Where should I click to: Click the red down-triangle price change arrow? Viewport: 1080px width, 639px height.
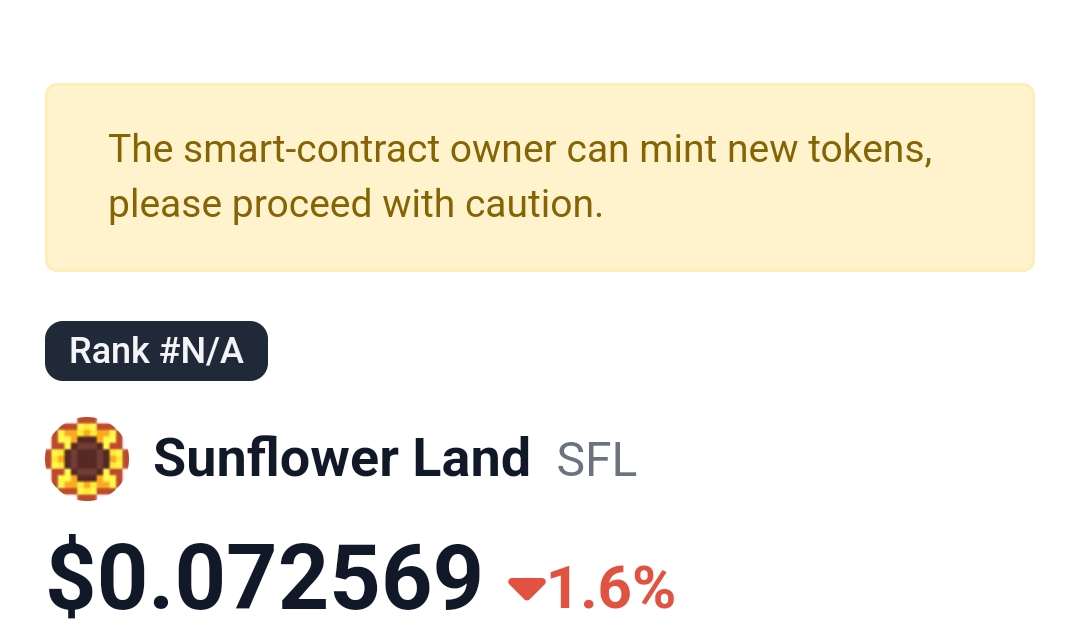click(x=527, y=589)
